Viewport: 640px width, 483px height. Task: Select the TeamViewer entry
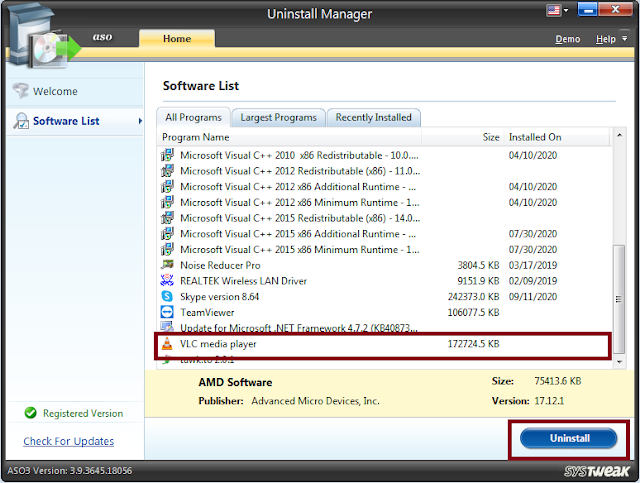tap(384, 313)
